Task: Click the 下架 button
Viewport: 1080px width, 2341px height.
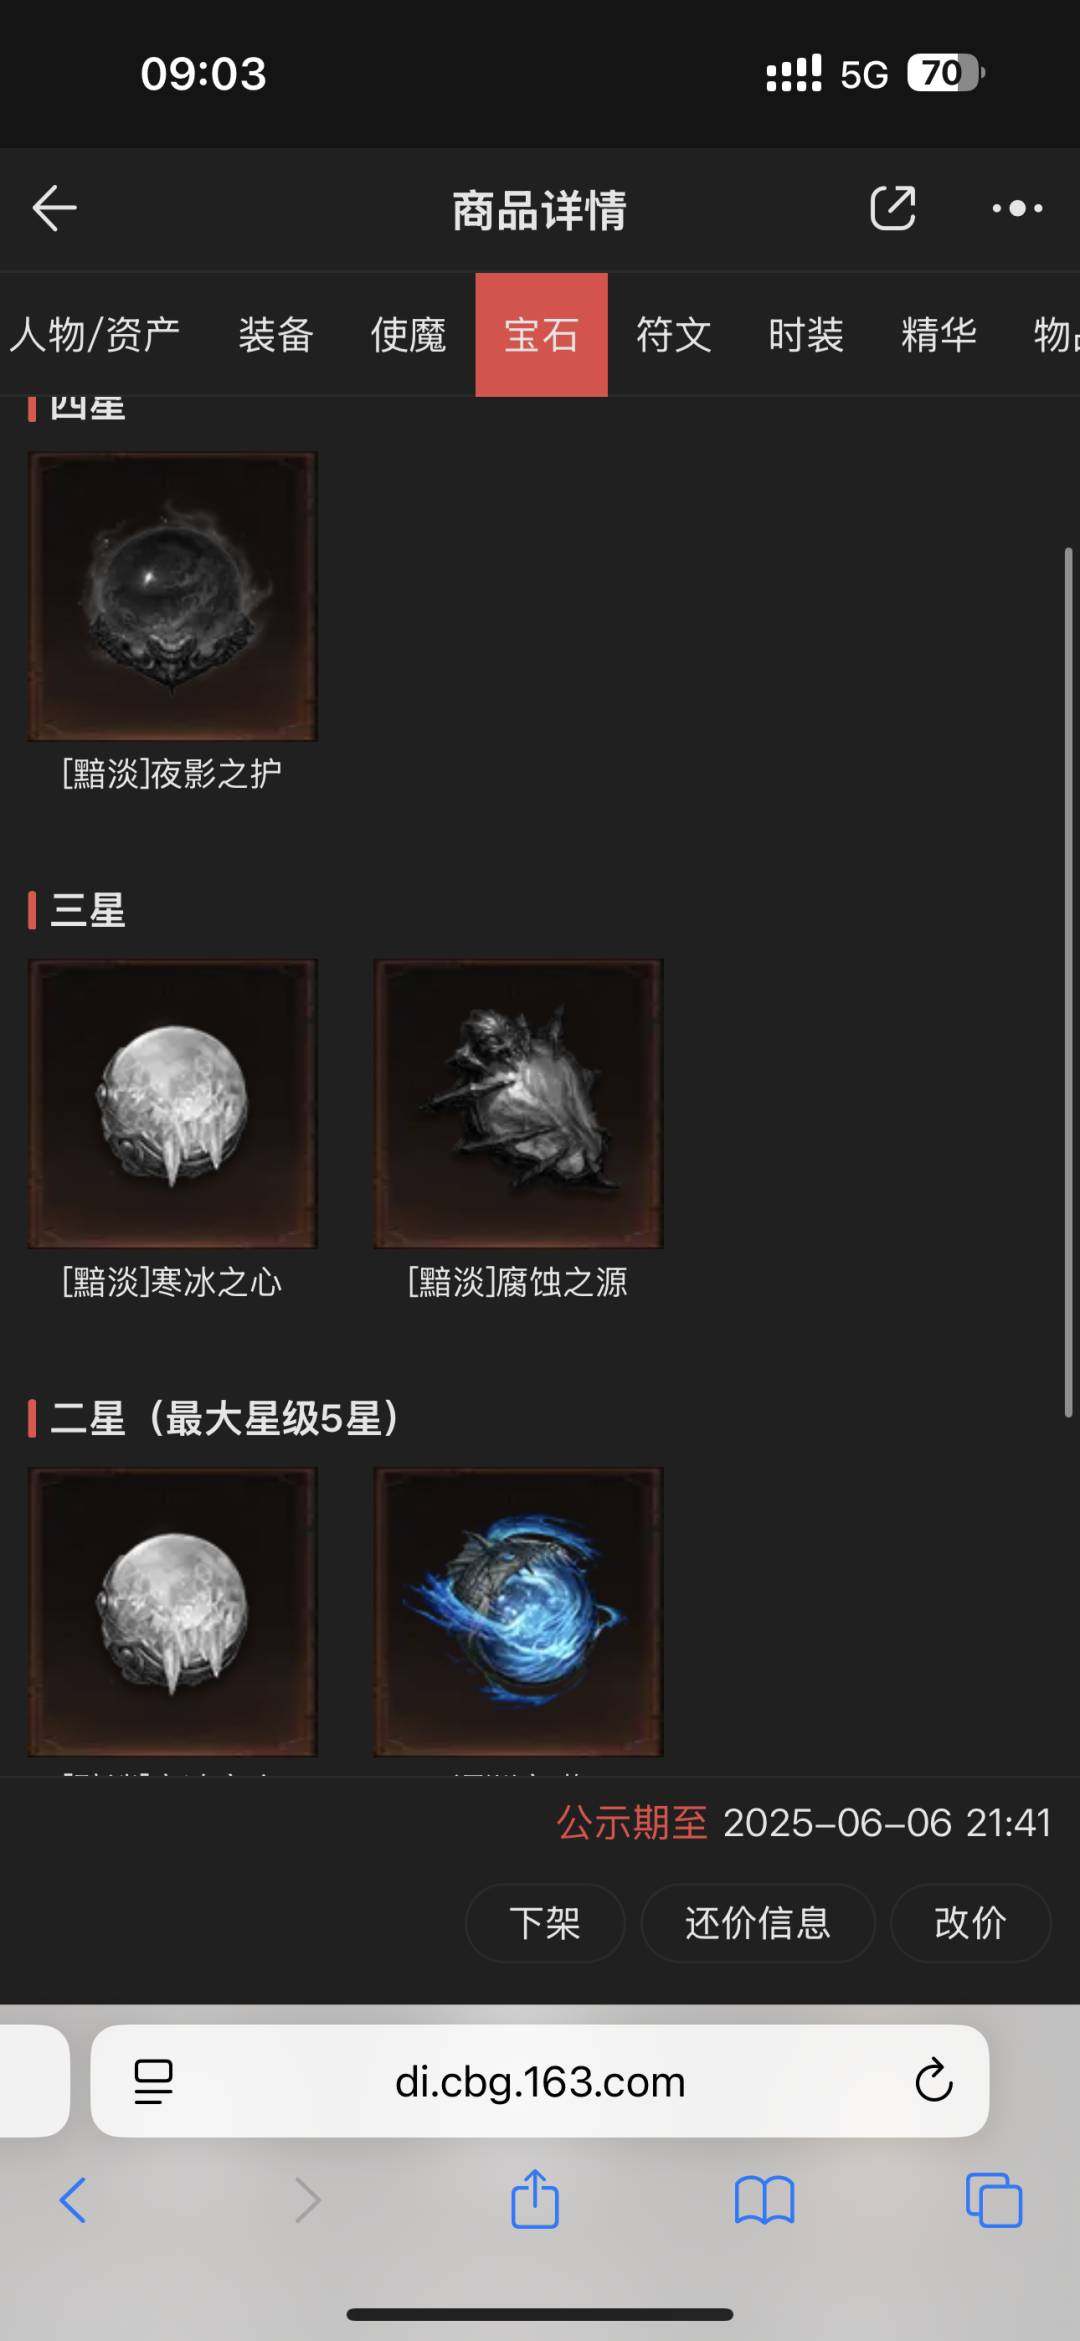Action: coord(545,1922)
